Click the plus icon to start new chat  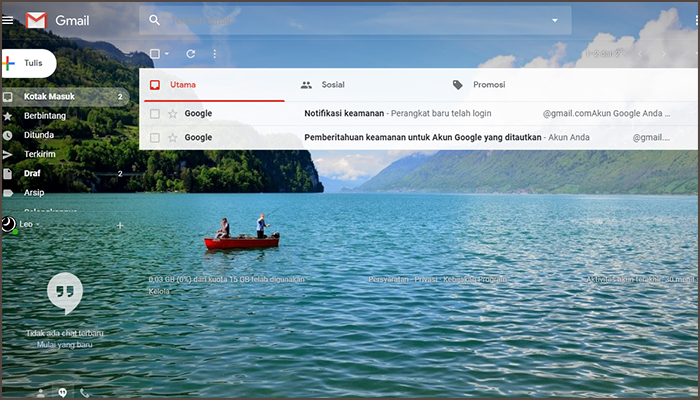point(120,225)
